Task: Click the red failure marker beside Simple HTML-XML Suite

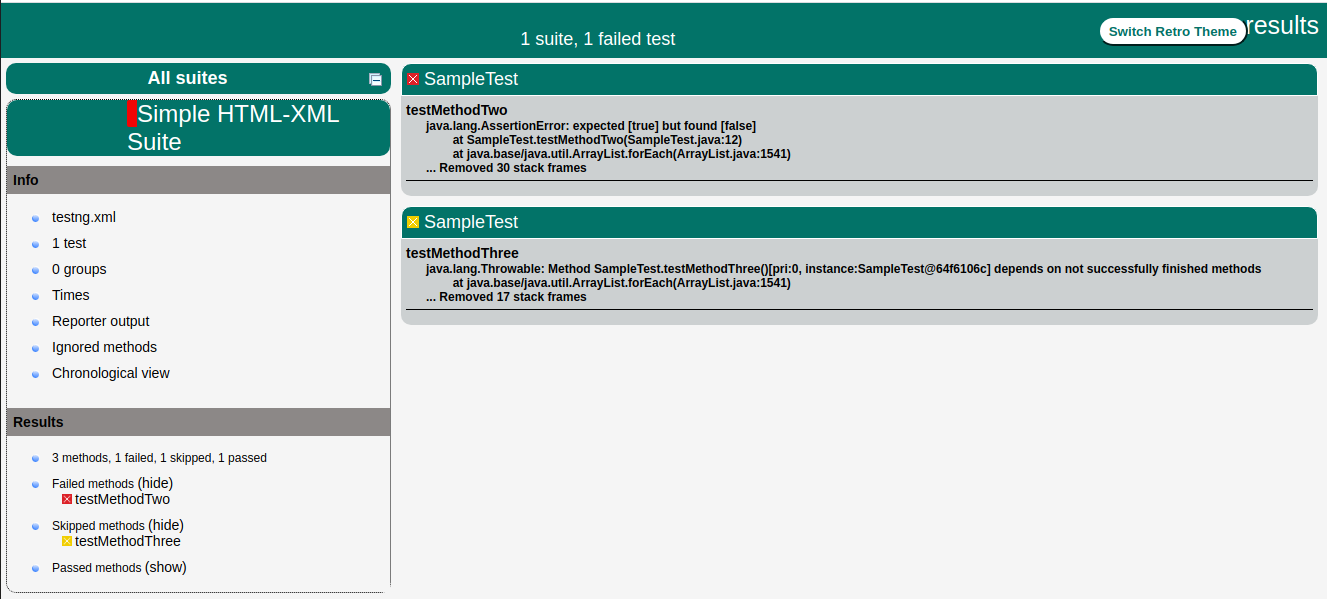Action: pyautogui.click(x=131, y=114)
